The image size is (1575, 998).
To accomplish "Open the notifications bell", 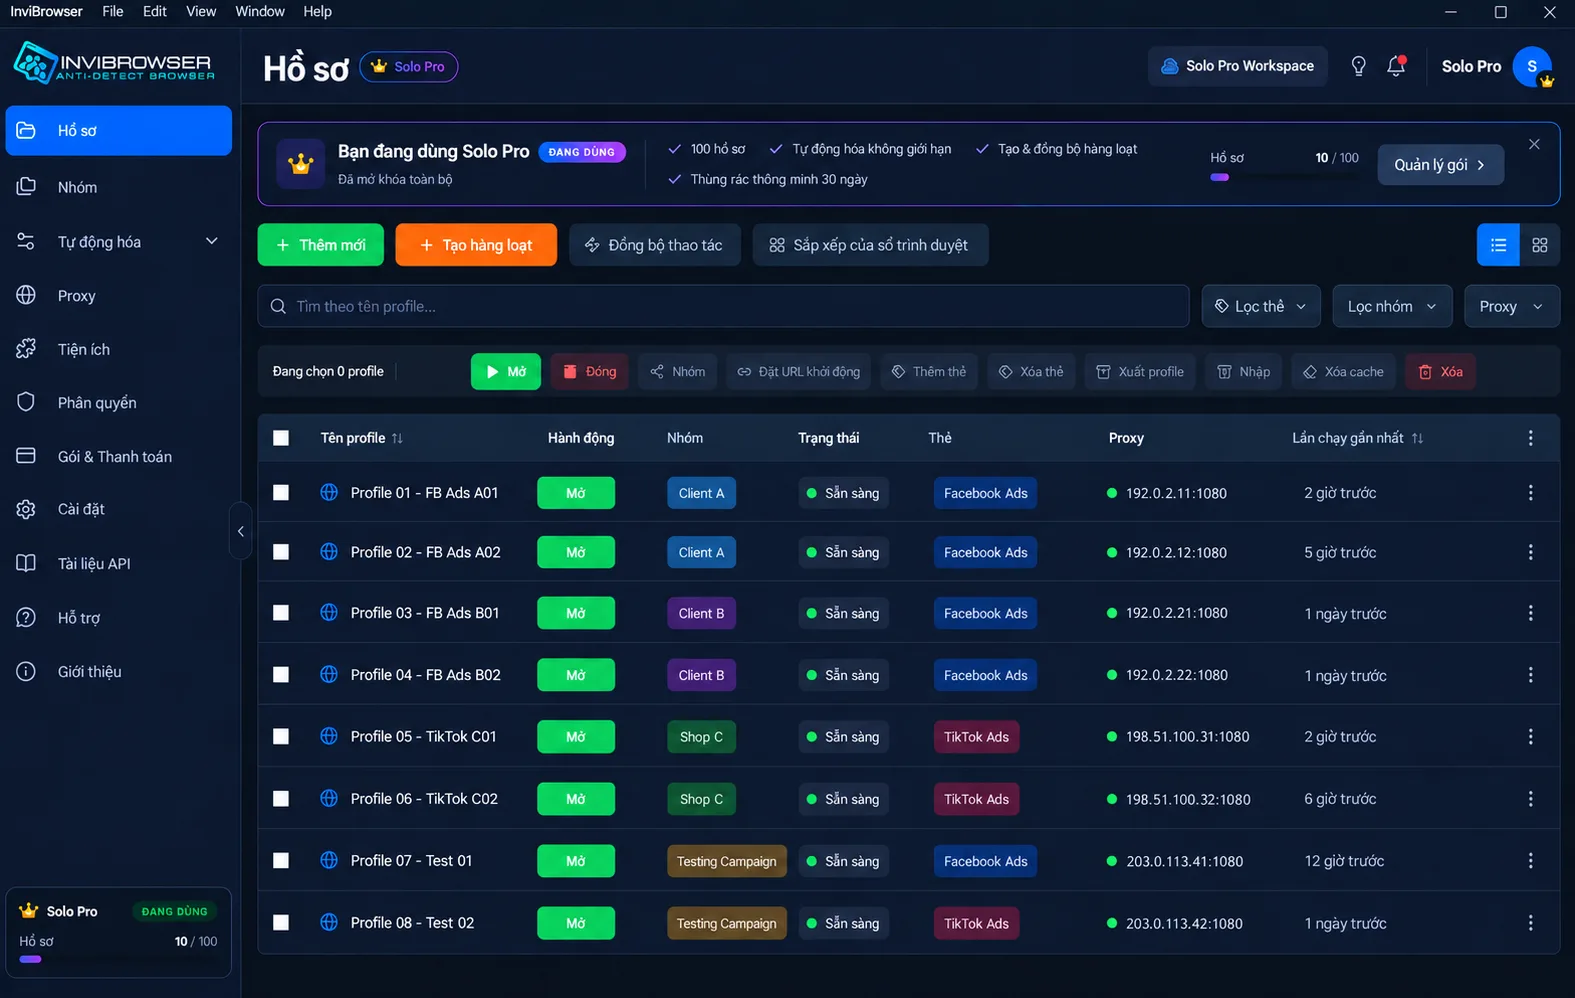I will pos(1396,66).
